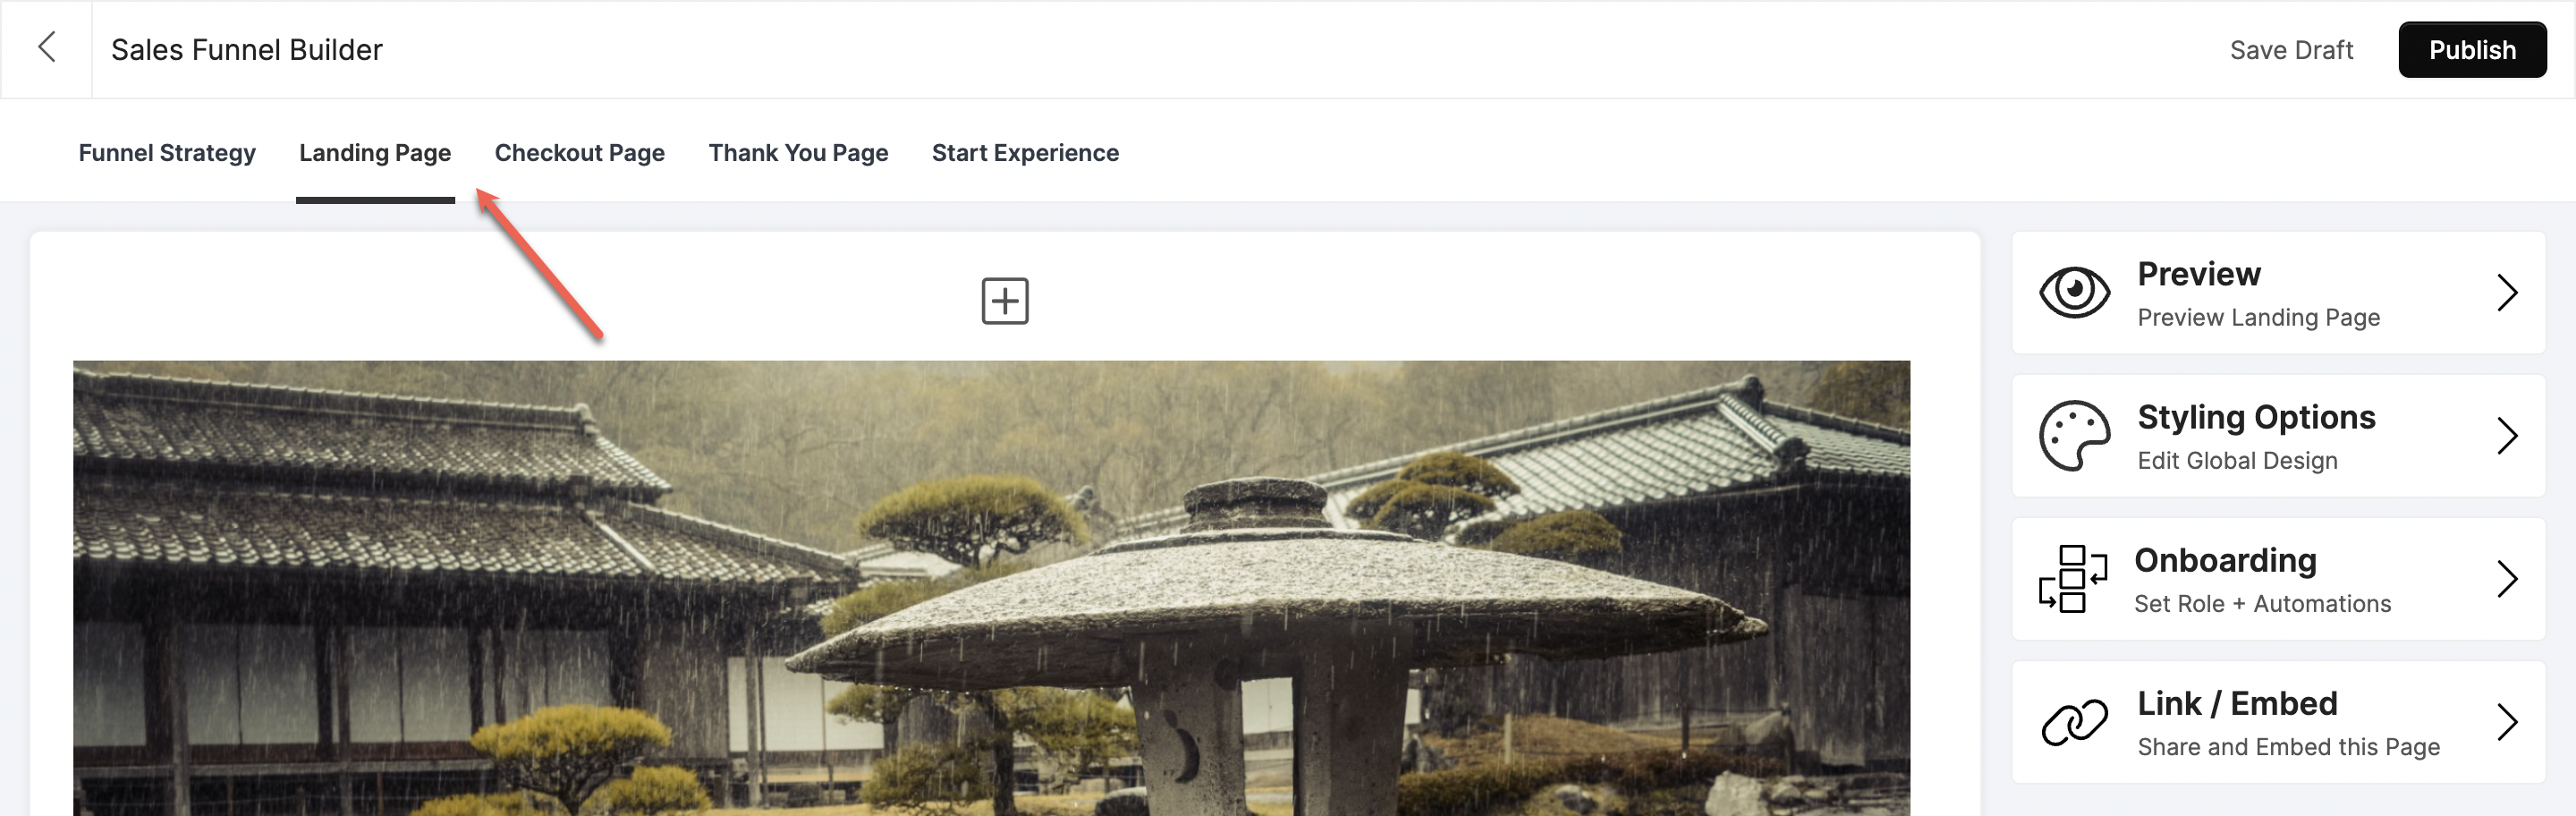Go to the Start Experience tab
This screenshot has width=2576, height=816.
click(x=1025, y=153)
